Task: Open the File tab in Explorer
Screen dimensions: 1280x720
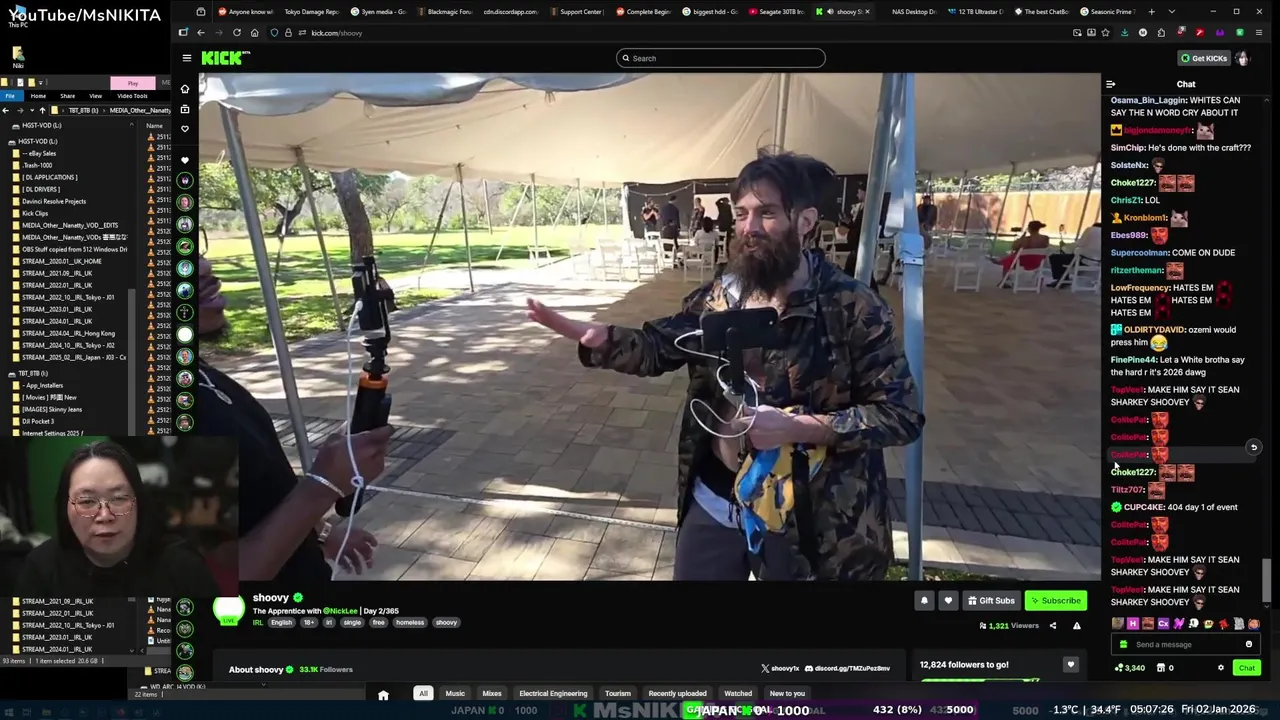Action: (9, 96)
